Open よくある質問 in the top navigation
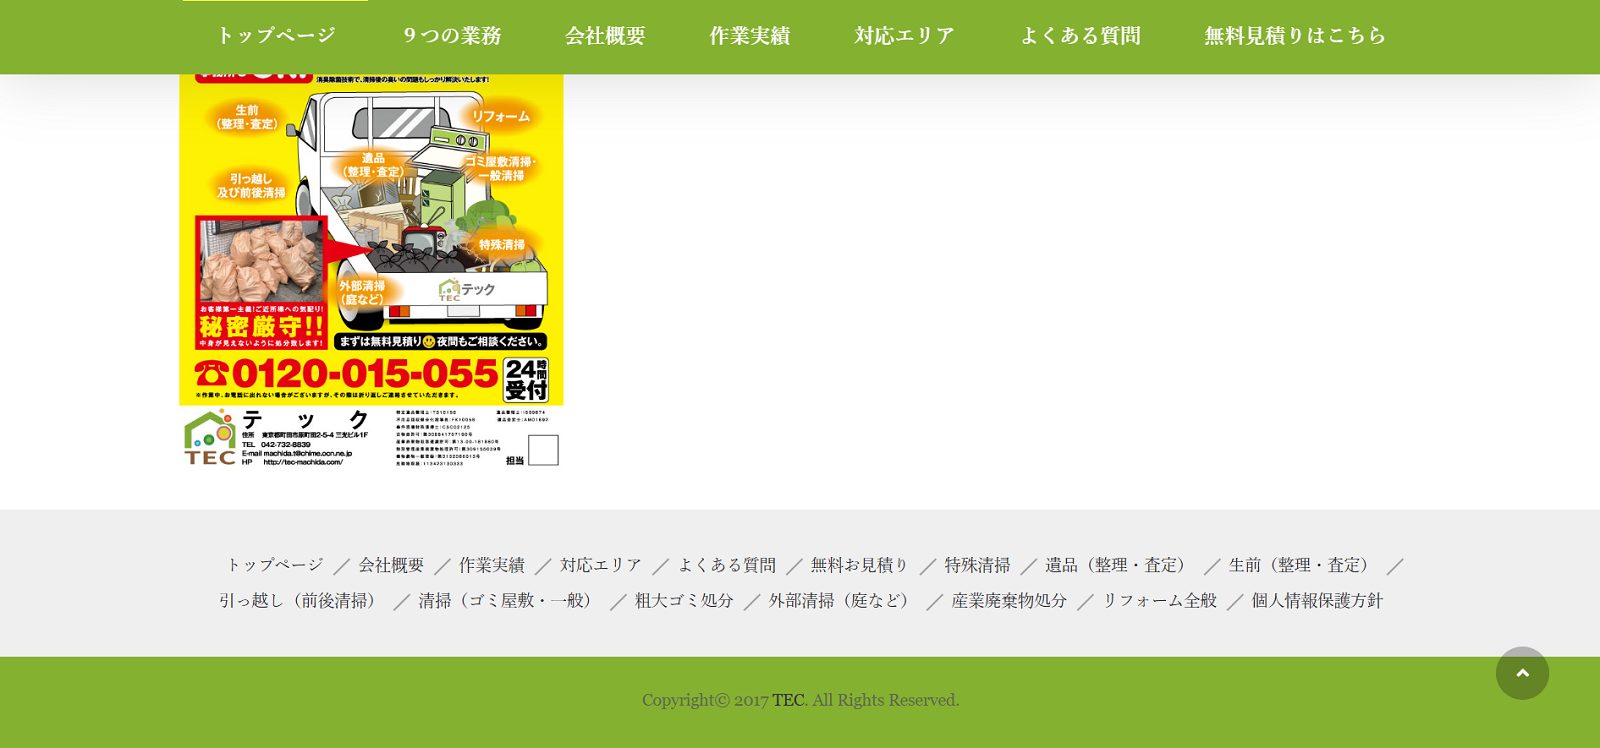Screen dimensions: 1600x748 (1080, 36)
